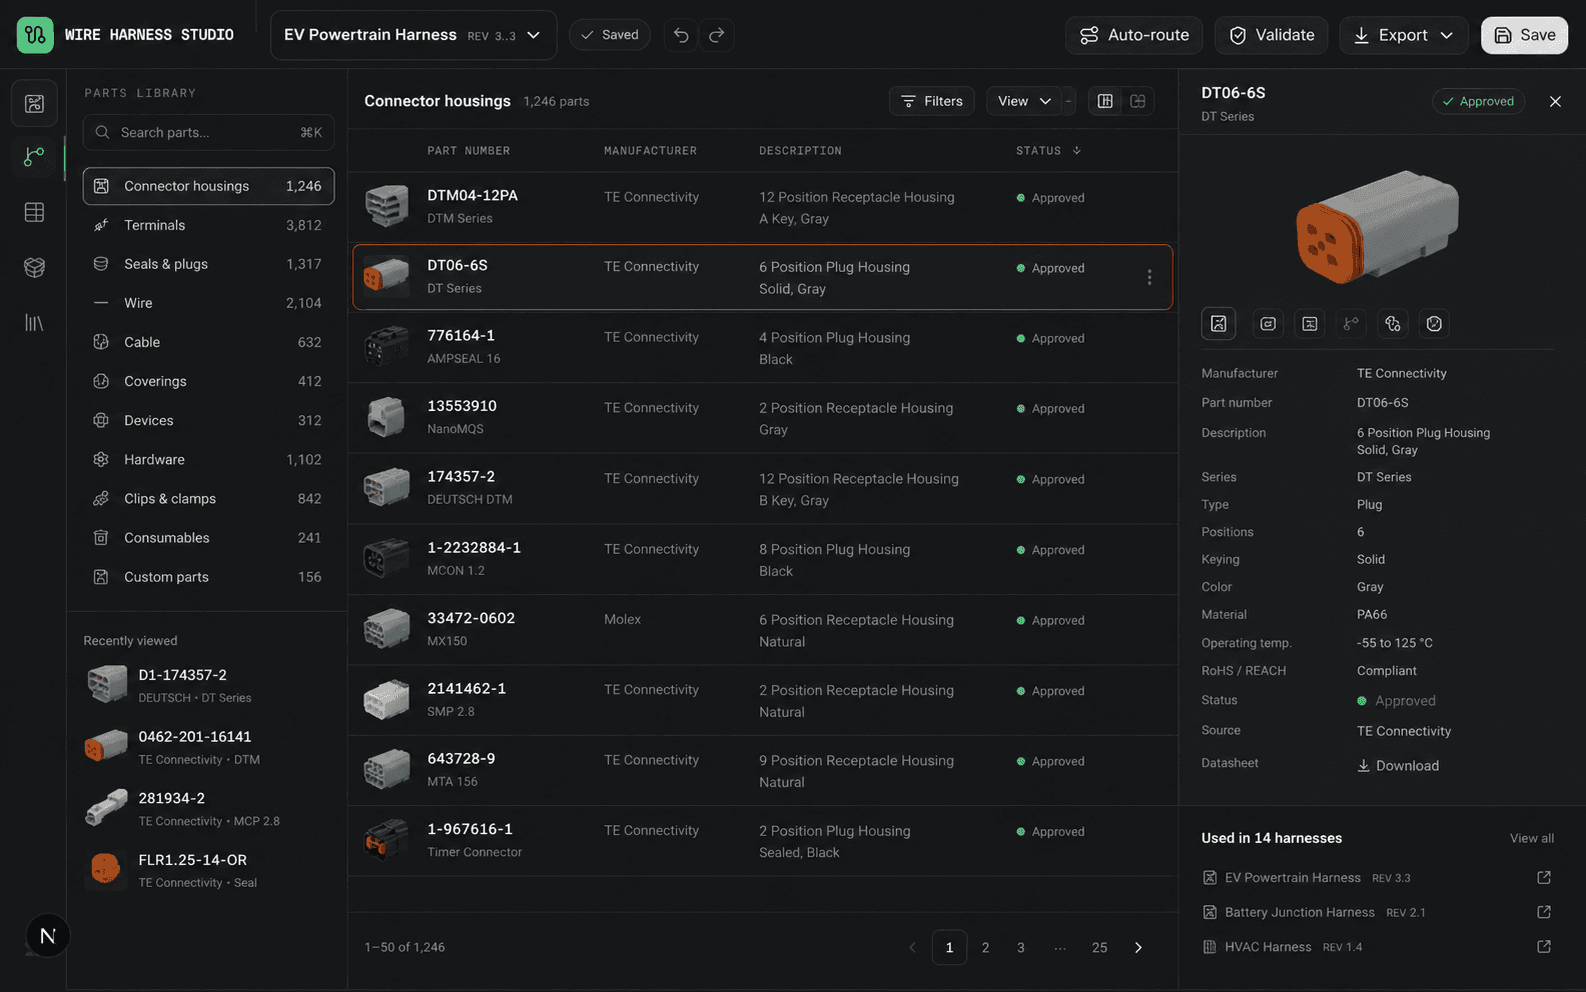This screenshot has width=1586, height=992.
Task: Open external link for EV Powertrain Harness
Action: (1544, 878)
